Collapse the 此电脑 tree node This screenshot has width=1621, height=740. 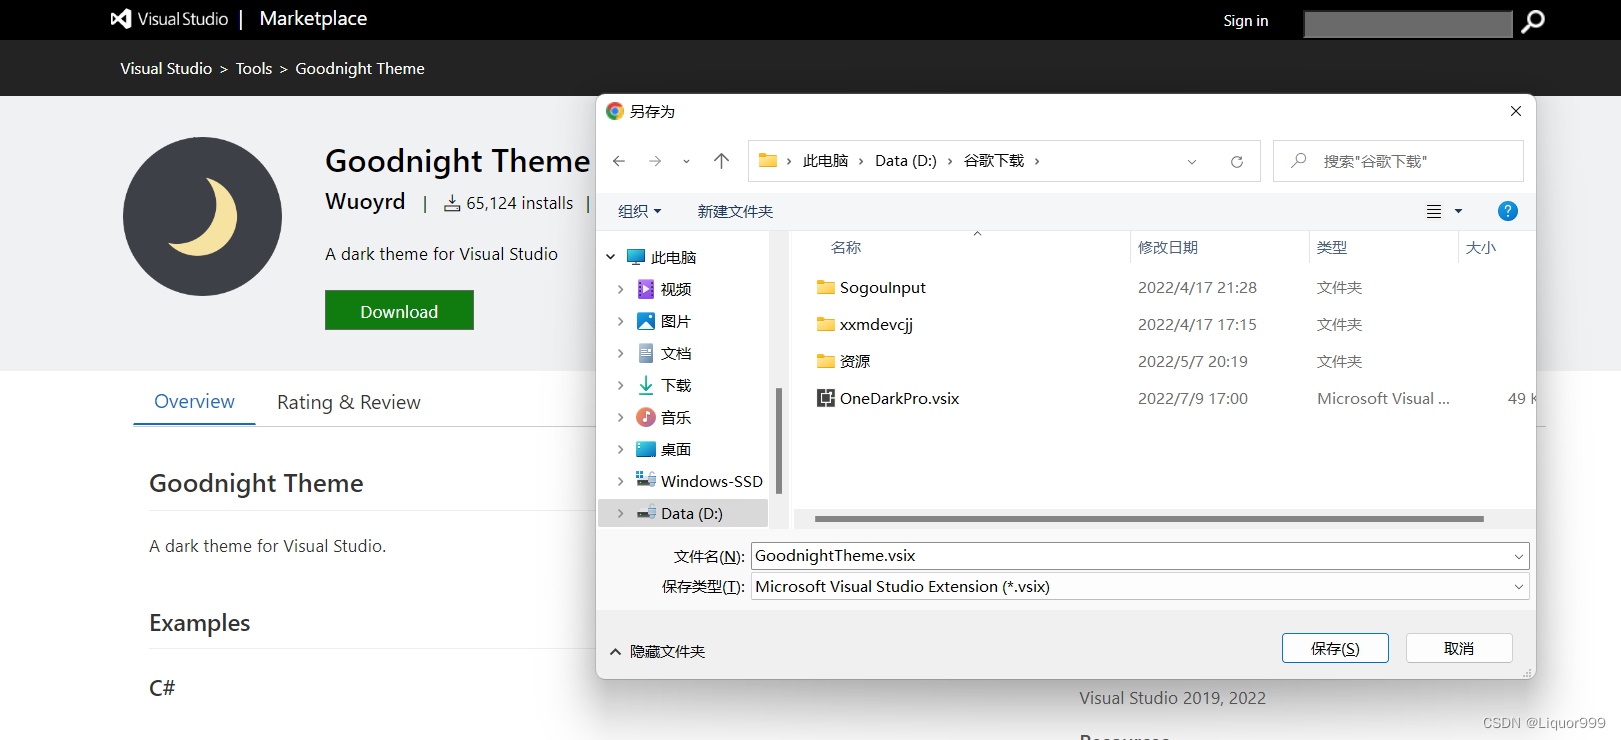pos(611,257)
